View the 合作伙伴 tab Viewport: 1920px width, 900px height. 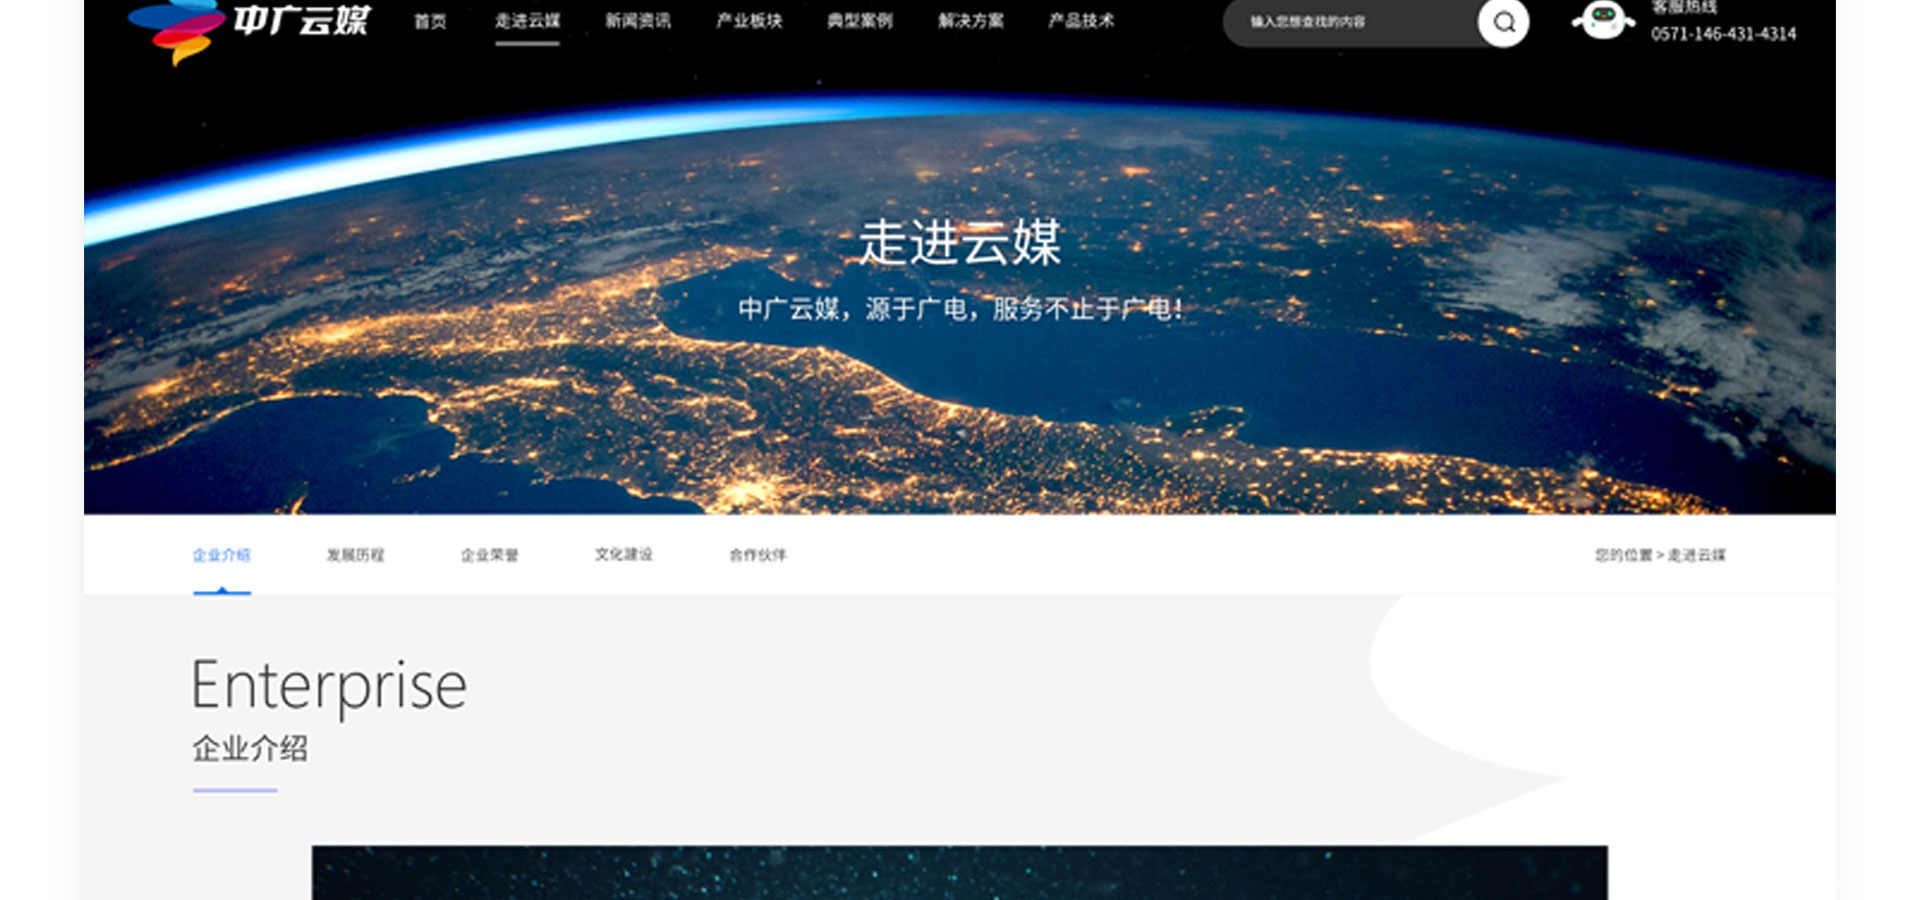pos(757,555)
